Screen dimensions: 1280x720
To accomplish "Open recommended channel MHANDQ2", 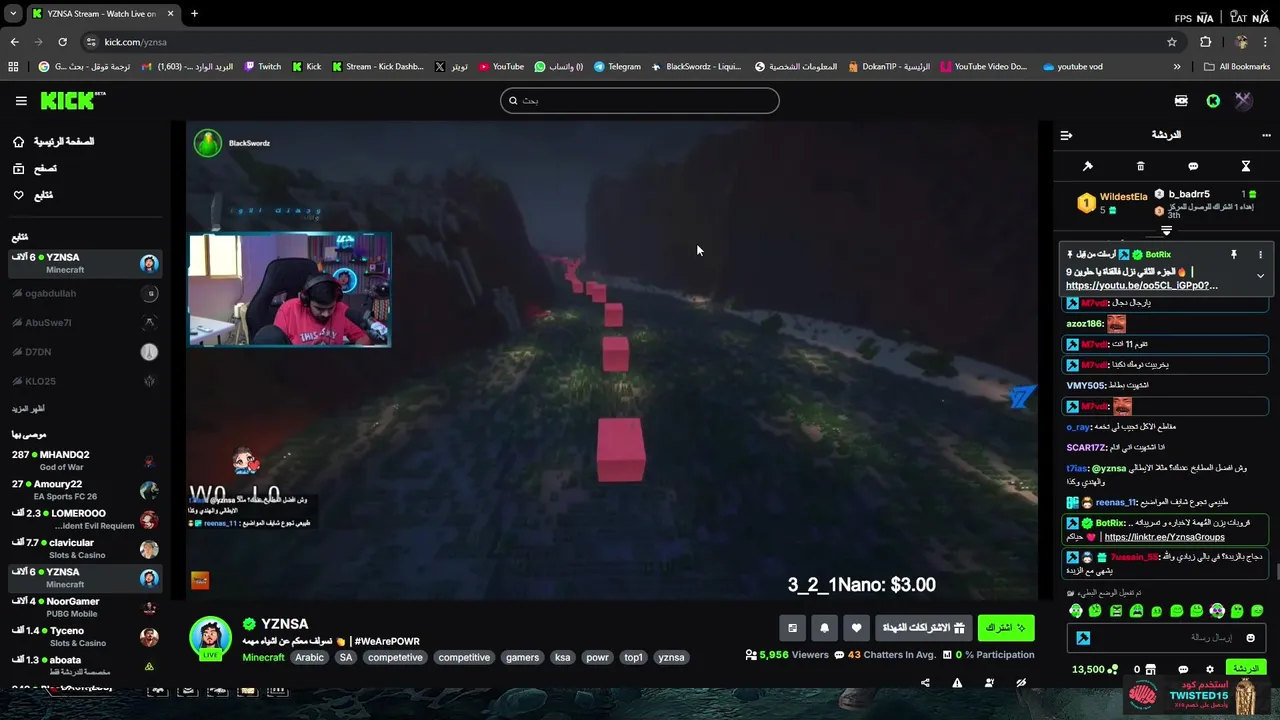I will 85,461.
